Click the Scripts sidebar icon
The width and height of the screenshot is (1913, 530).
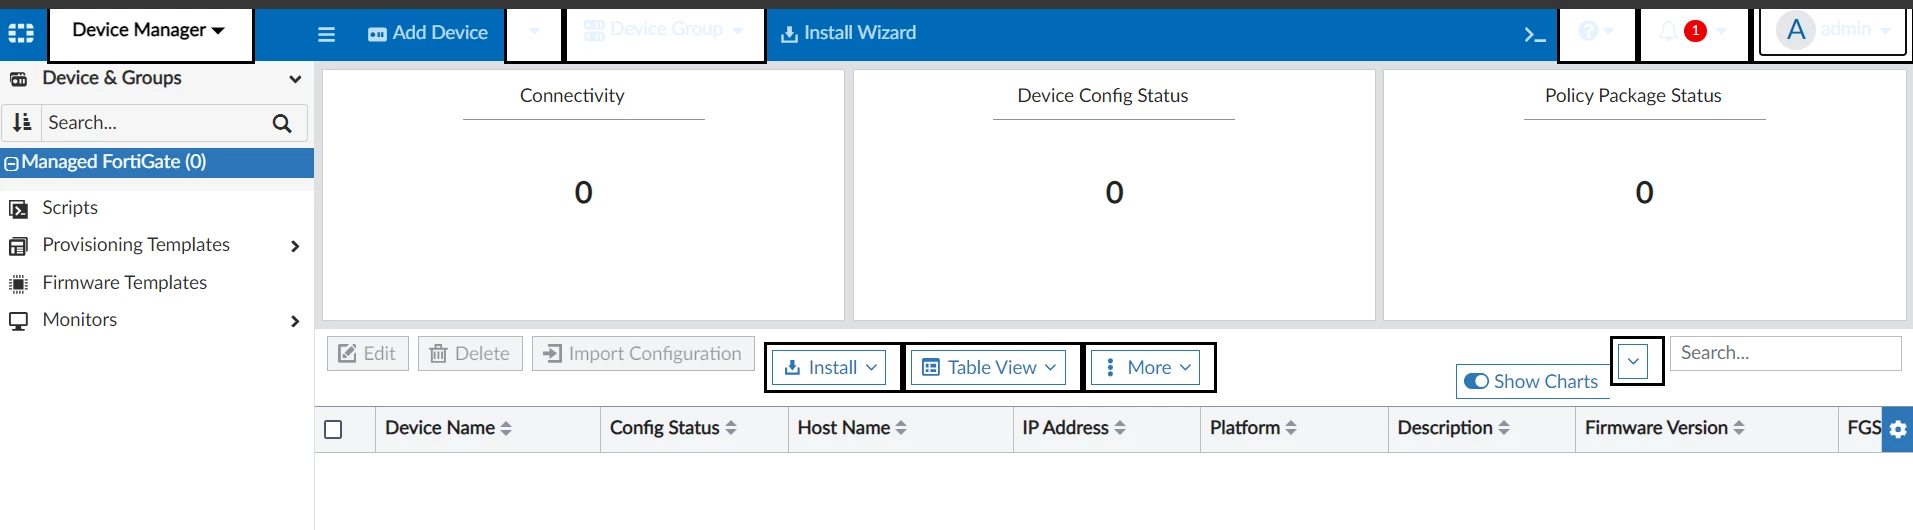coord(18,209)
